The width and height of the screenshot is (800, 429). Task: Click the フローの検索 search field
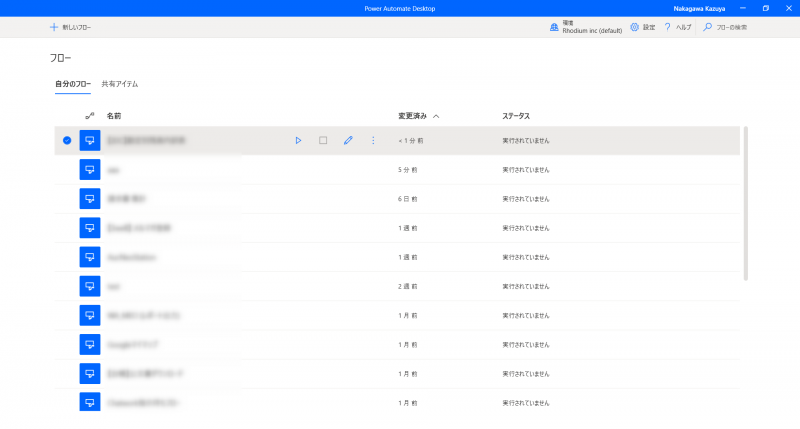(730, 27)
